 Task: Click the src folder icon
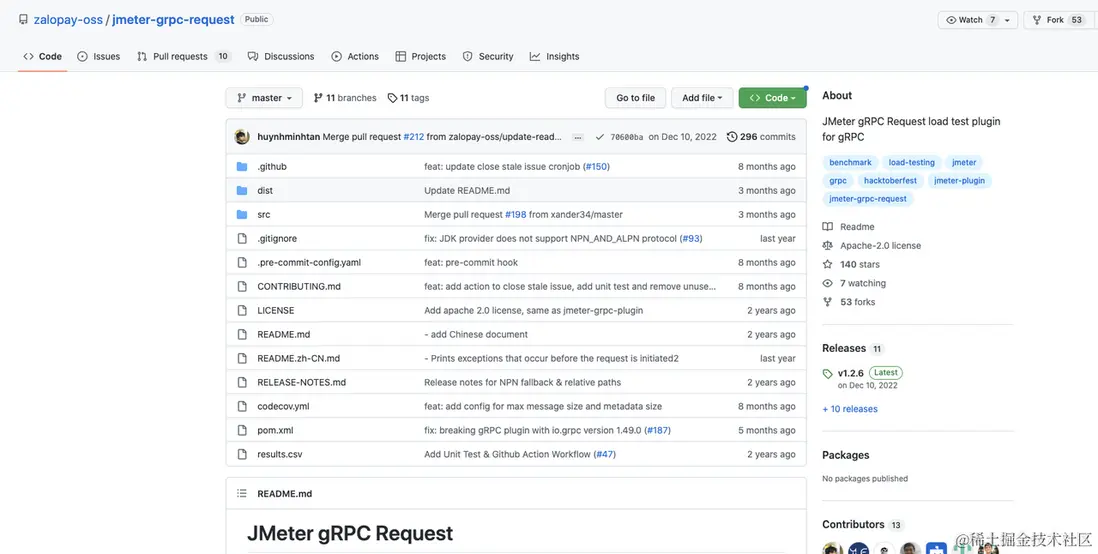[242, 214]
